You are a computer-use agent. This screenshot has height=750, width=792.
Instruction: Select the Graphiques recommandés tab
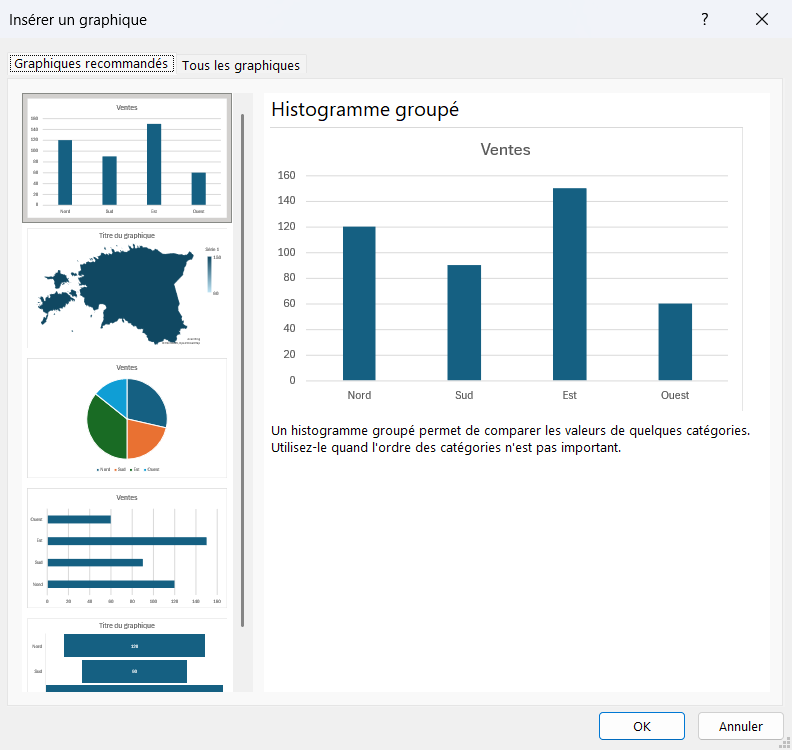[x=91, y=64]
